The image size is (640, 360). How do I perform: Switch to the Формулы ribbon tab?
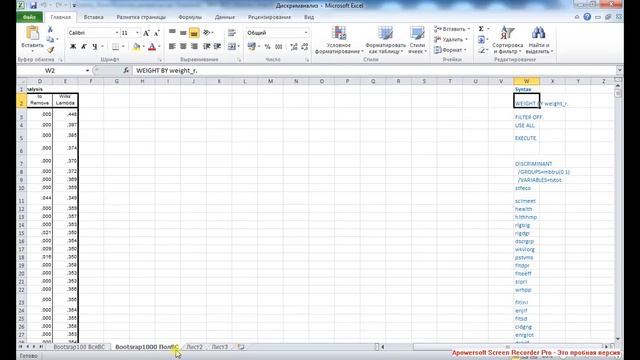[x=190, y=17]
